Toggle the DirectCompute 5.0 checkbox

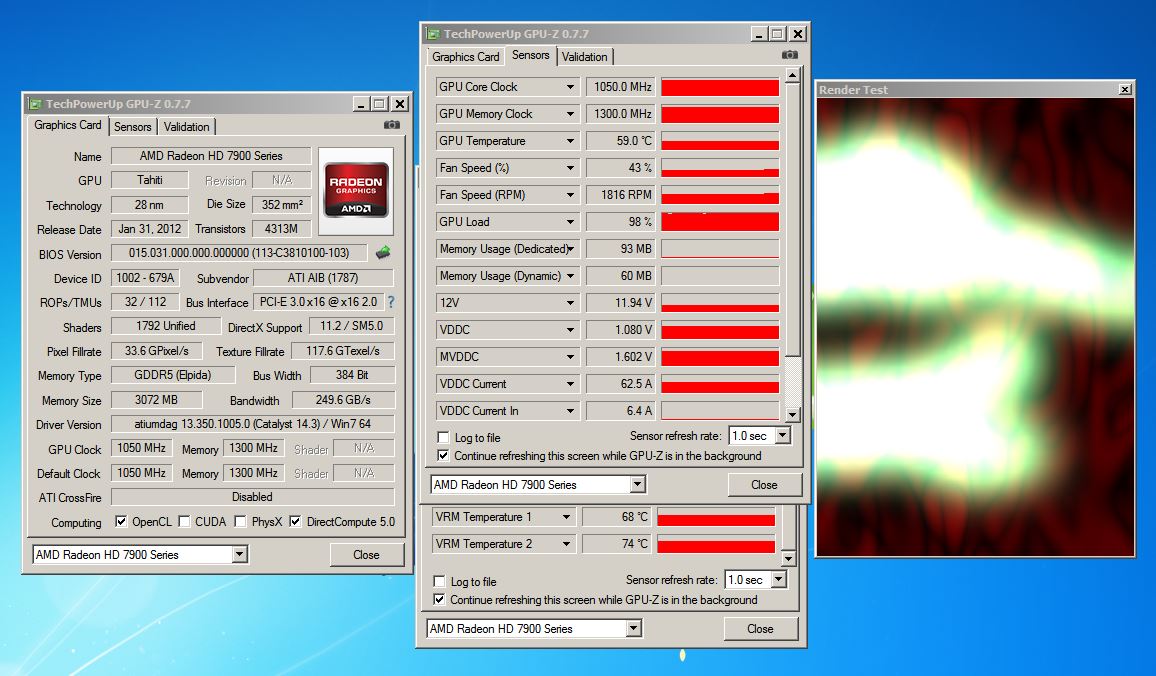tap(295, 521)
